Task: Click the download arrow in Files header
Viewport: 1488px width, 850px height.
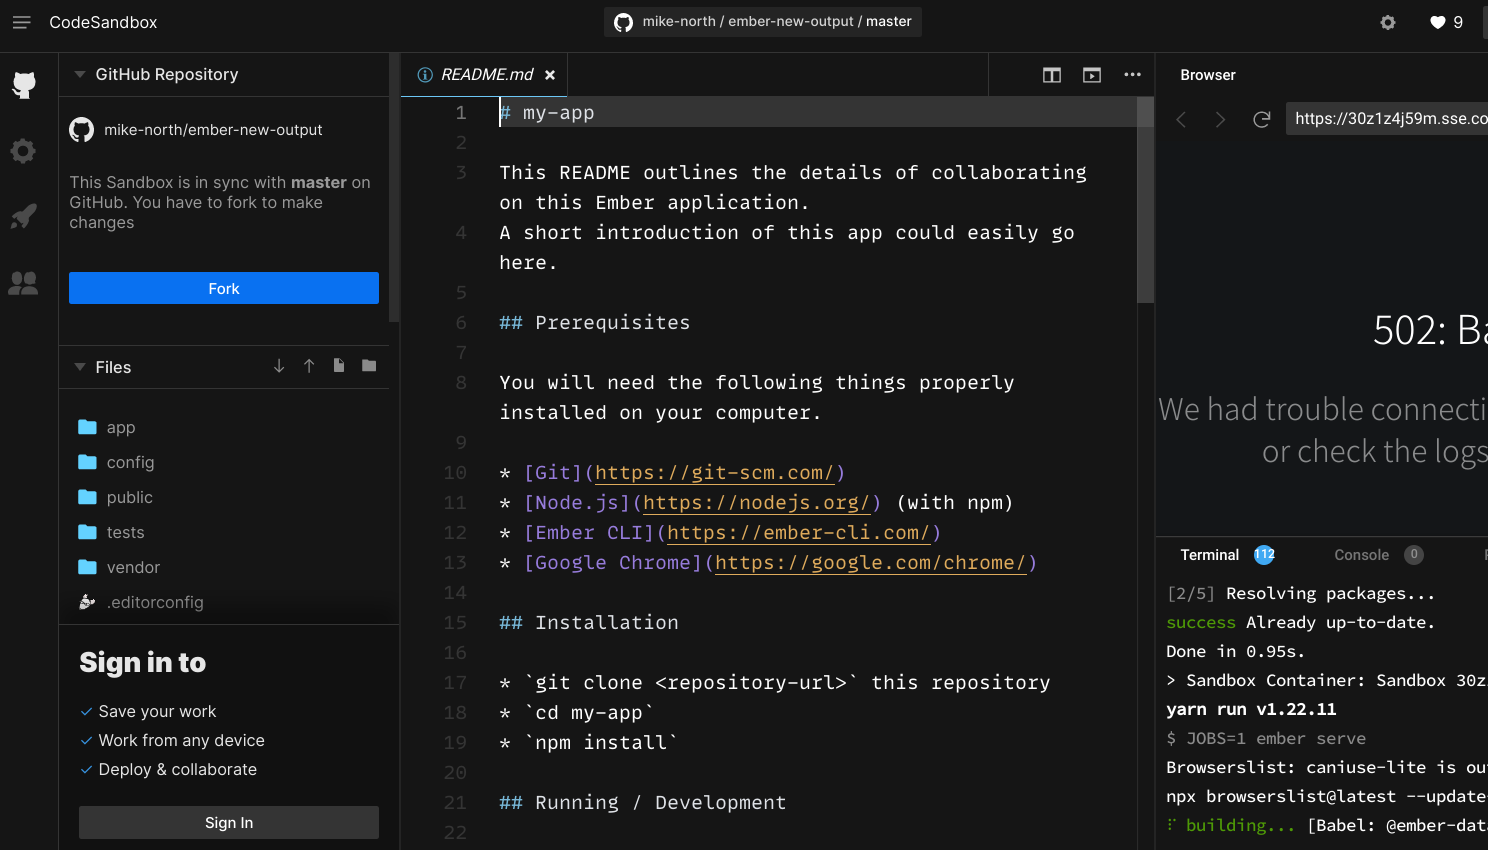Action: coord(279,366)
